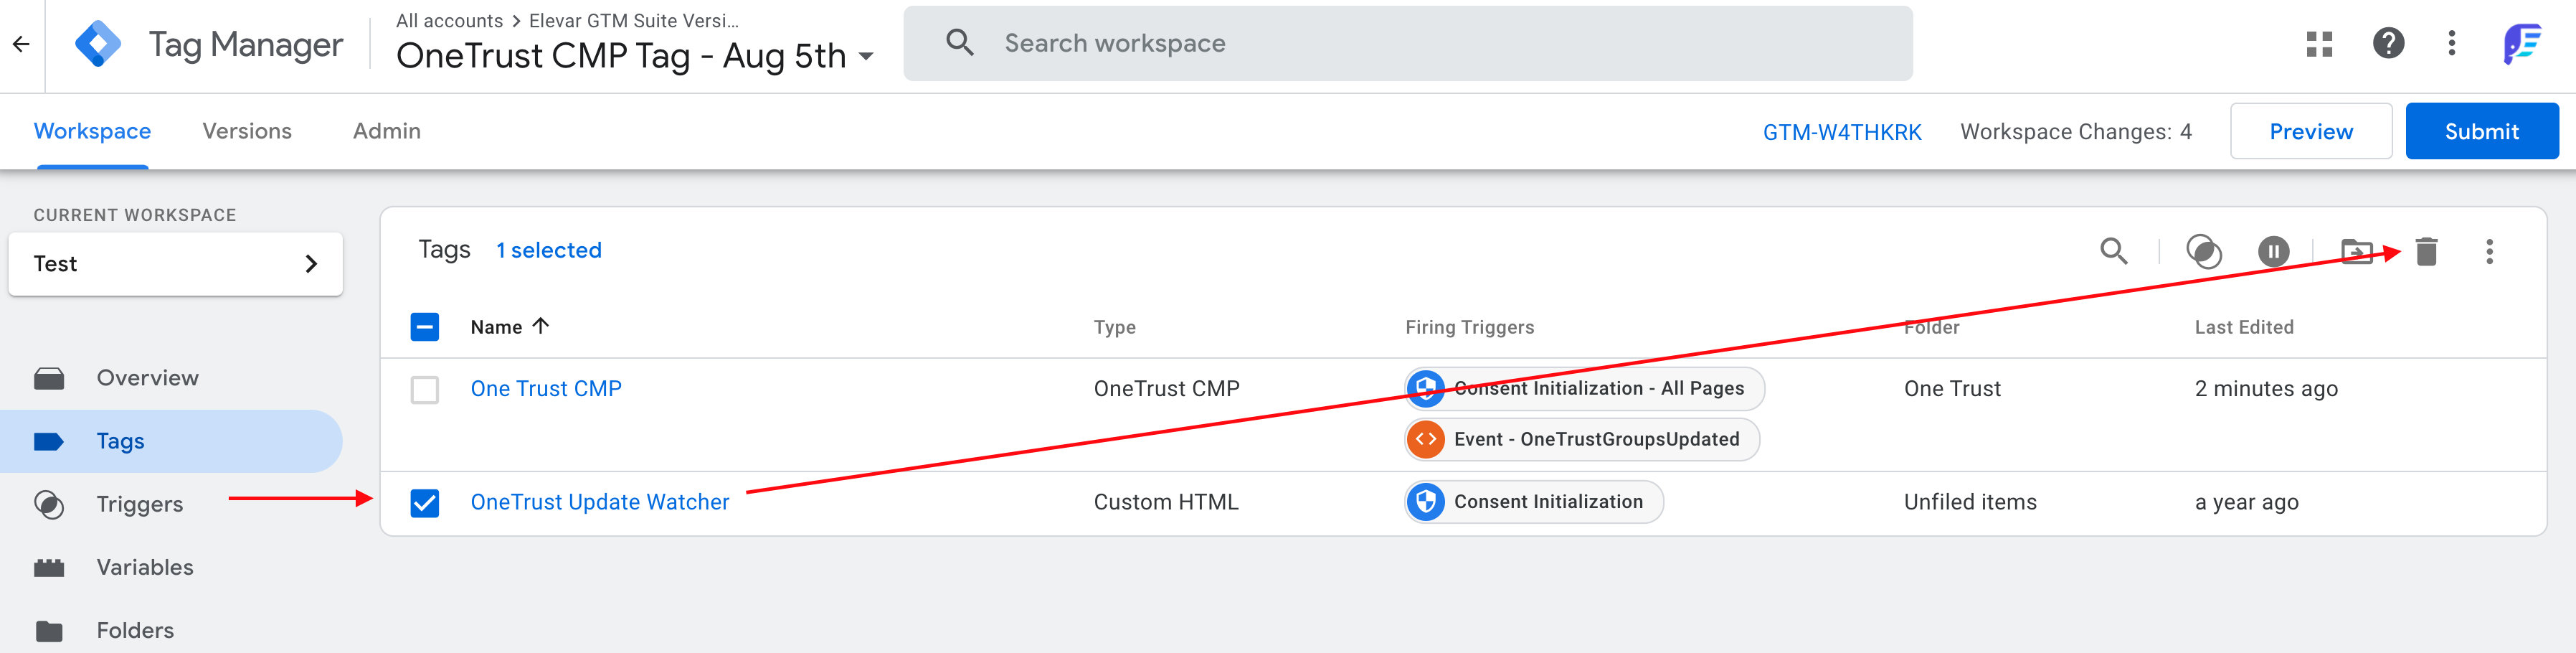Screen dimensions: 2576x653
Task: Click the Tags label icon in sidebar
Action: click(x=49, y=441)
